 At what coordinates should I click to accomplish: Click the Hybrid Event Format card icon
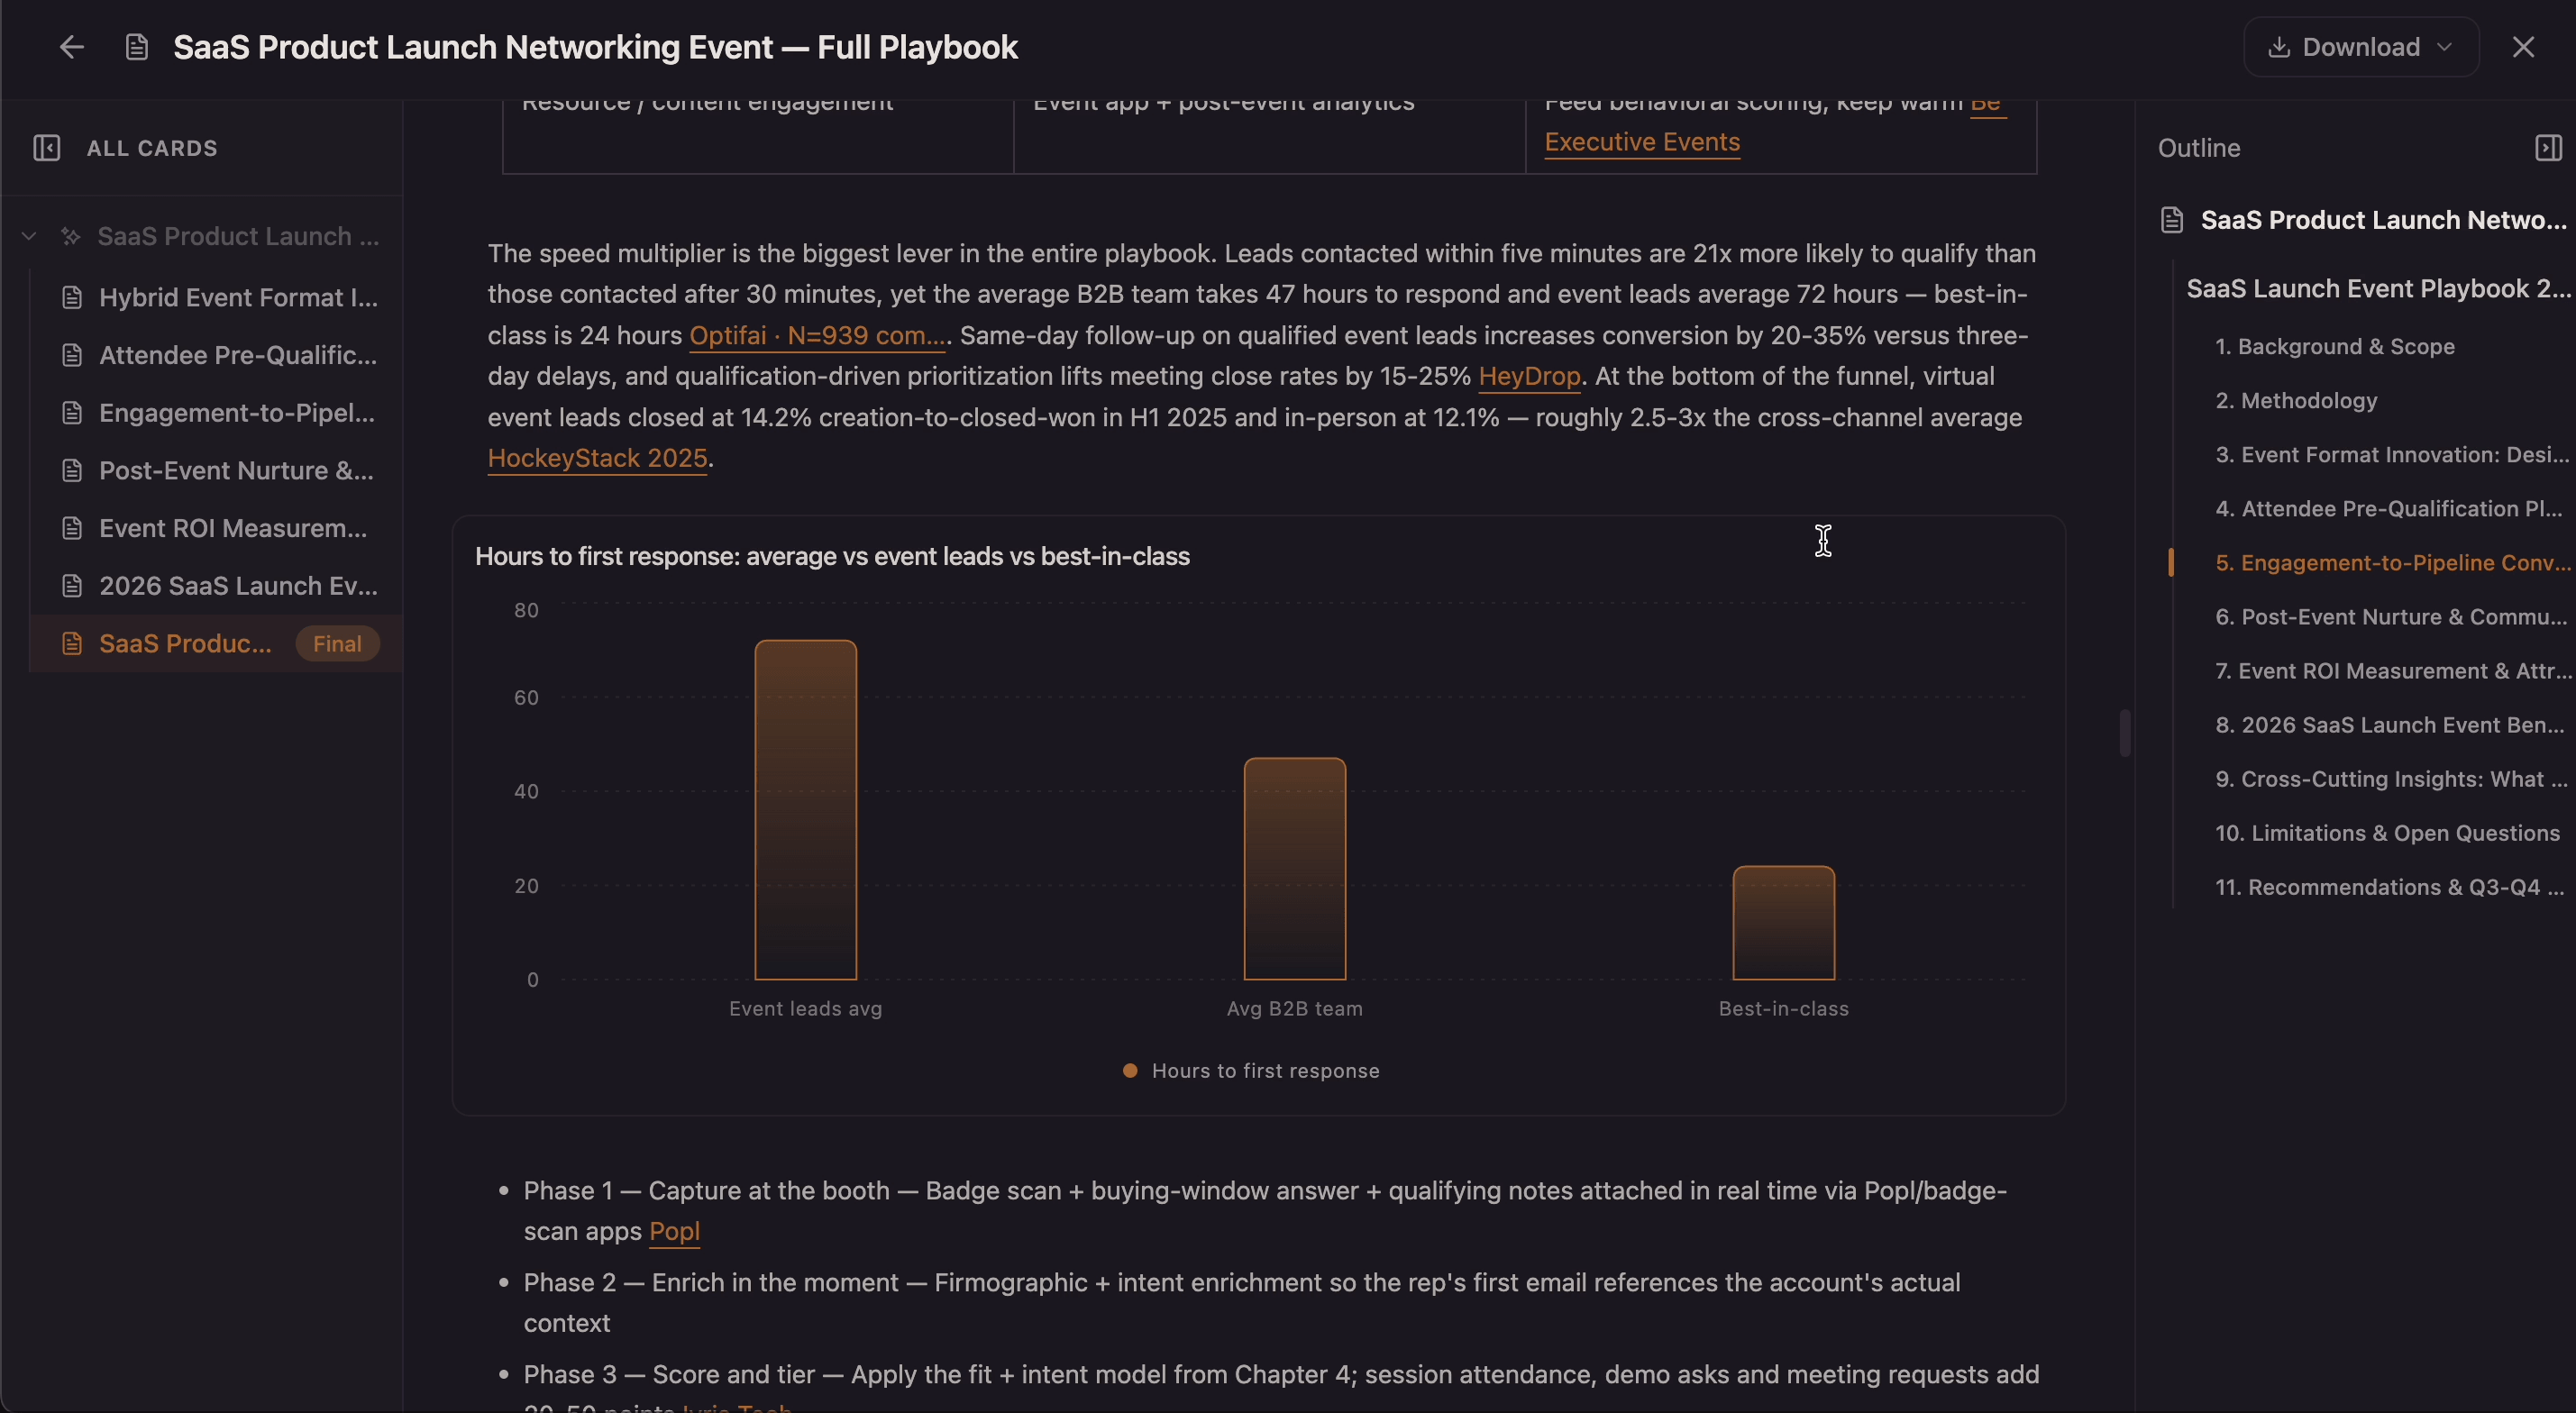point(71,297)
